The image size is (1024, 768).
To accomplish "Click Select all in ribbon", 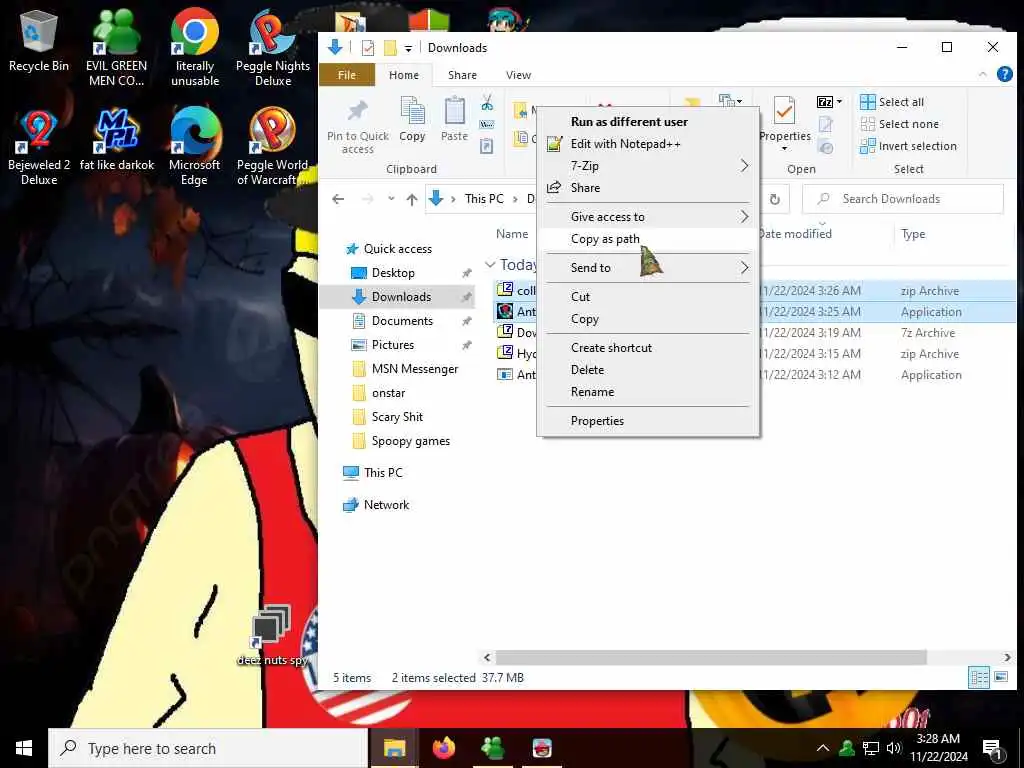I will click(892, 102).
